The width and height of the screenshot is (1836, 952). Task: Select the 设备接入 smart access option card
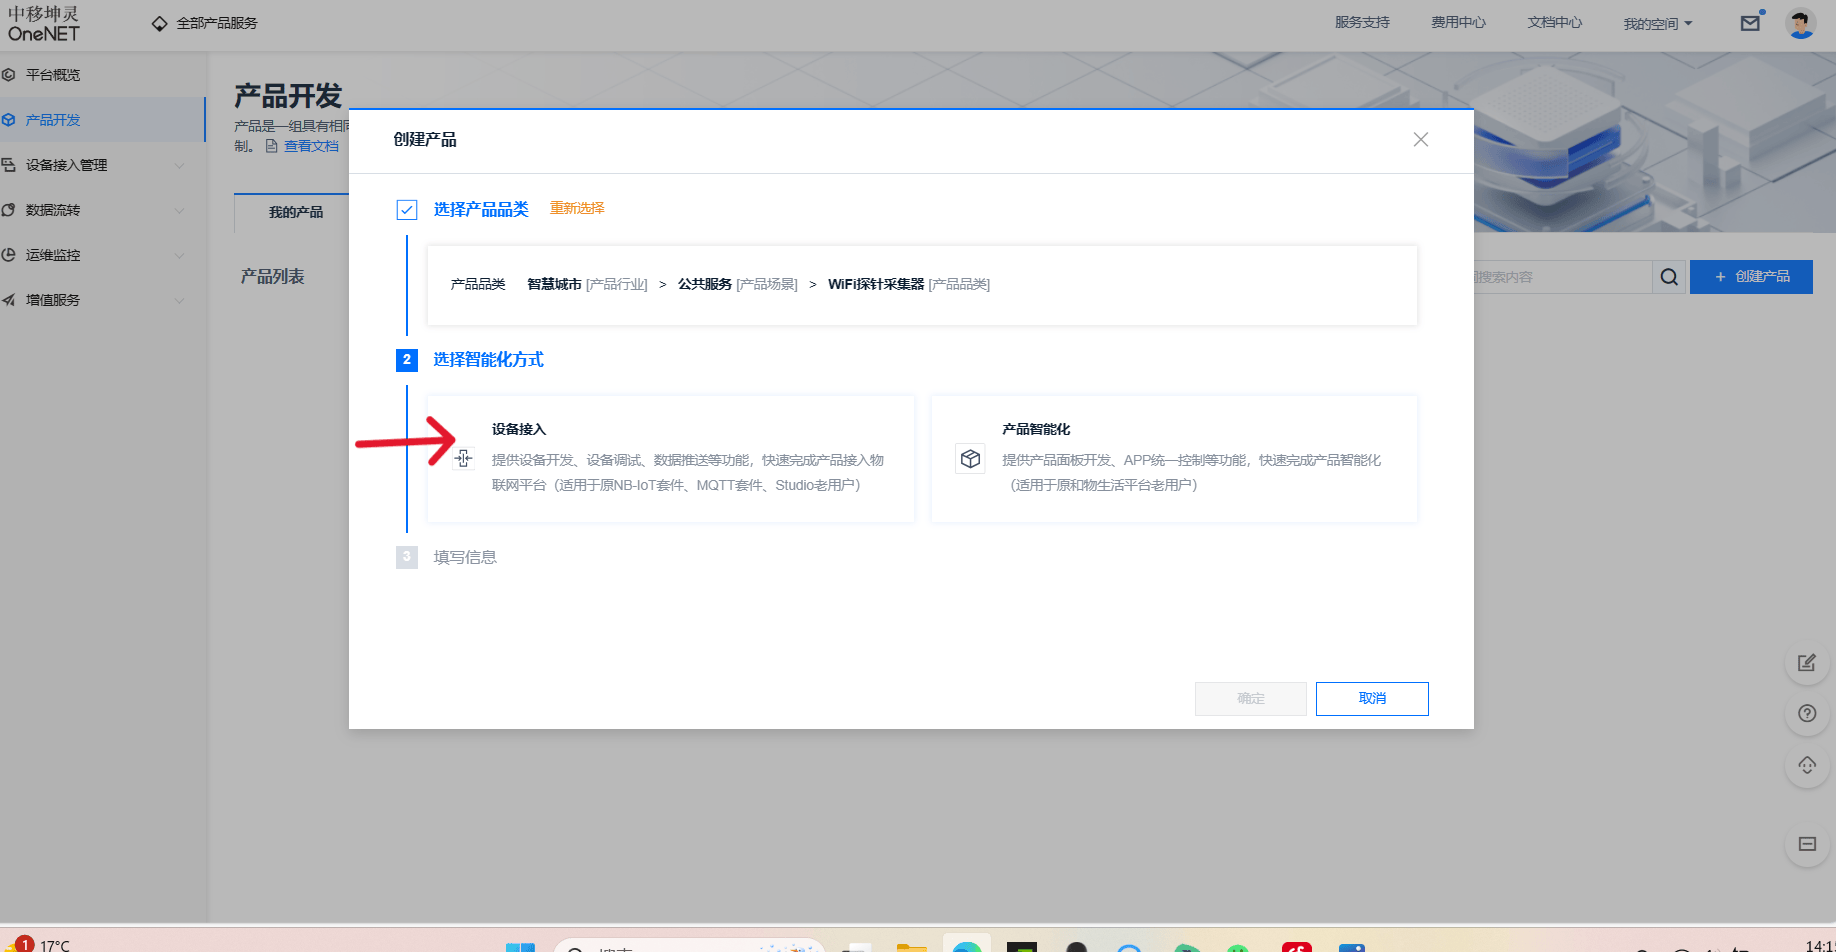coord(670,458)
